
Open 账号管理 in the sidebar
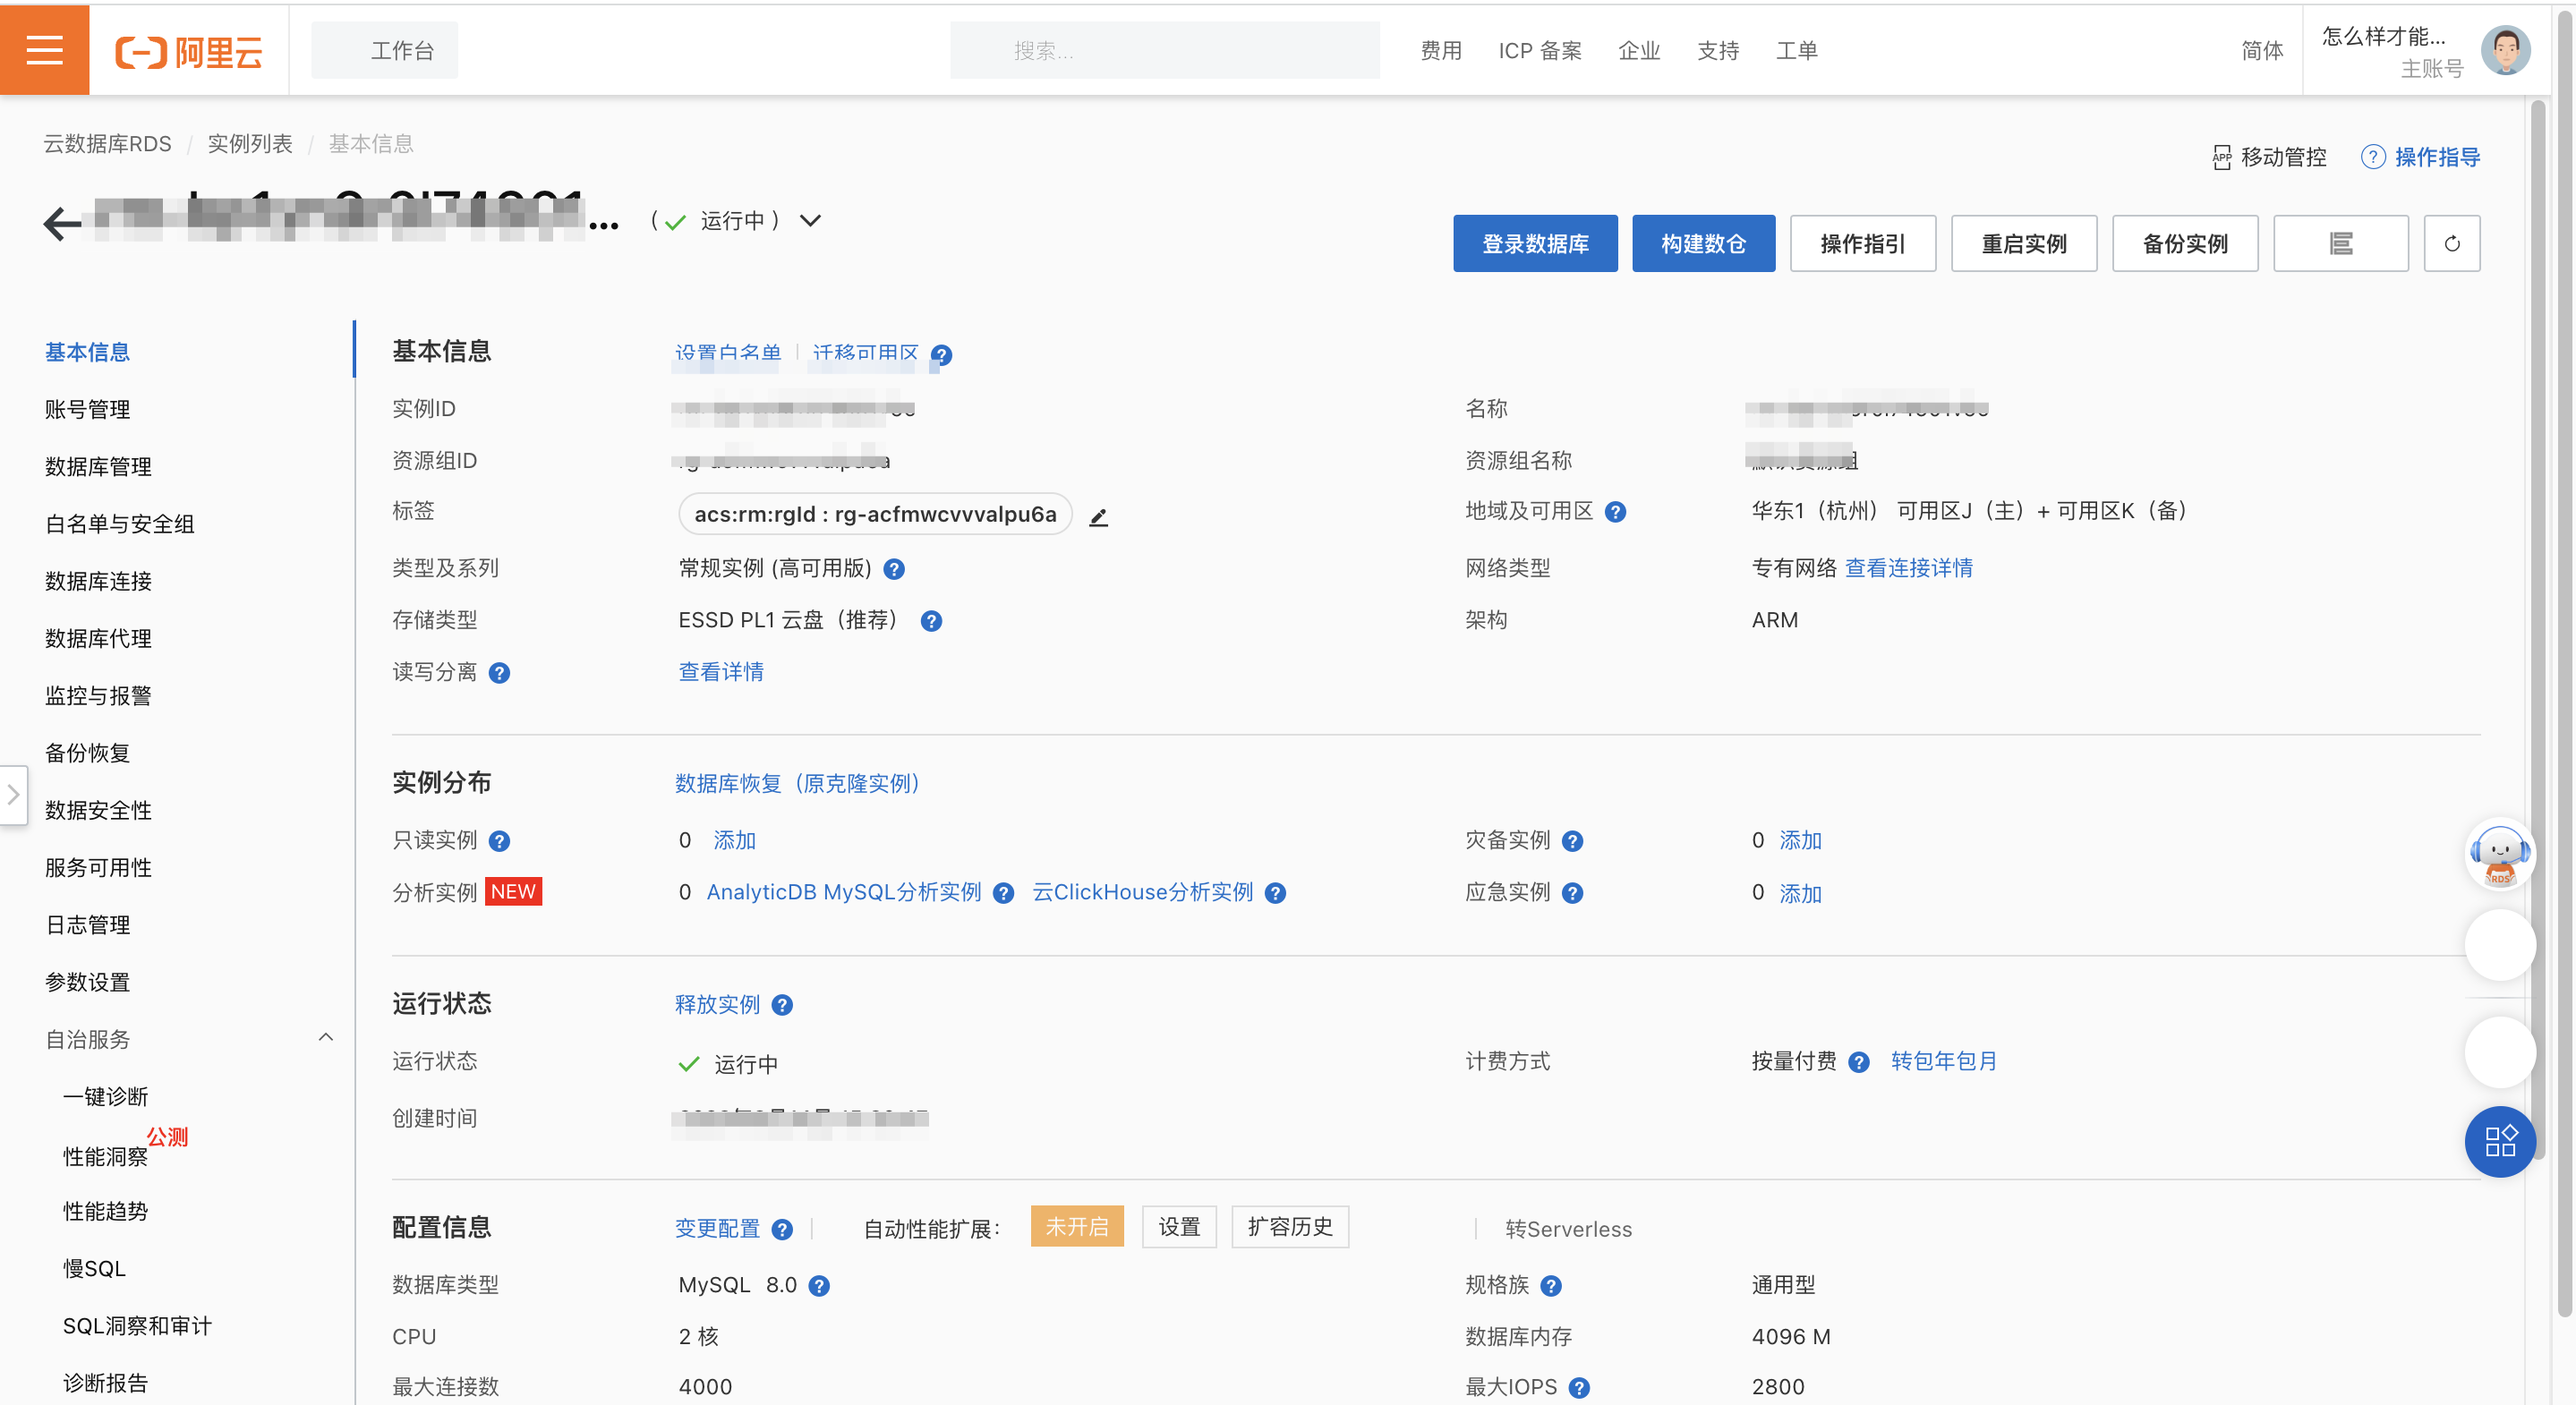tap(87, 409)
